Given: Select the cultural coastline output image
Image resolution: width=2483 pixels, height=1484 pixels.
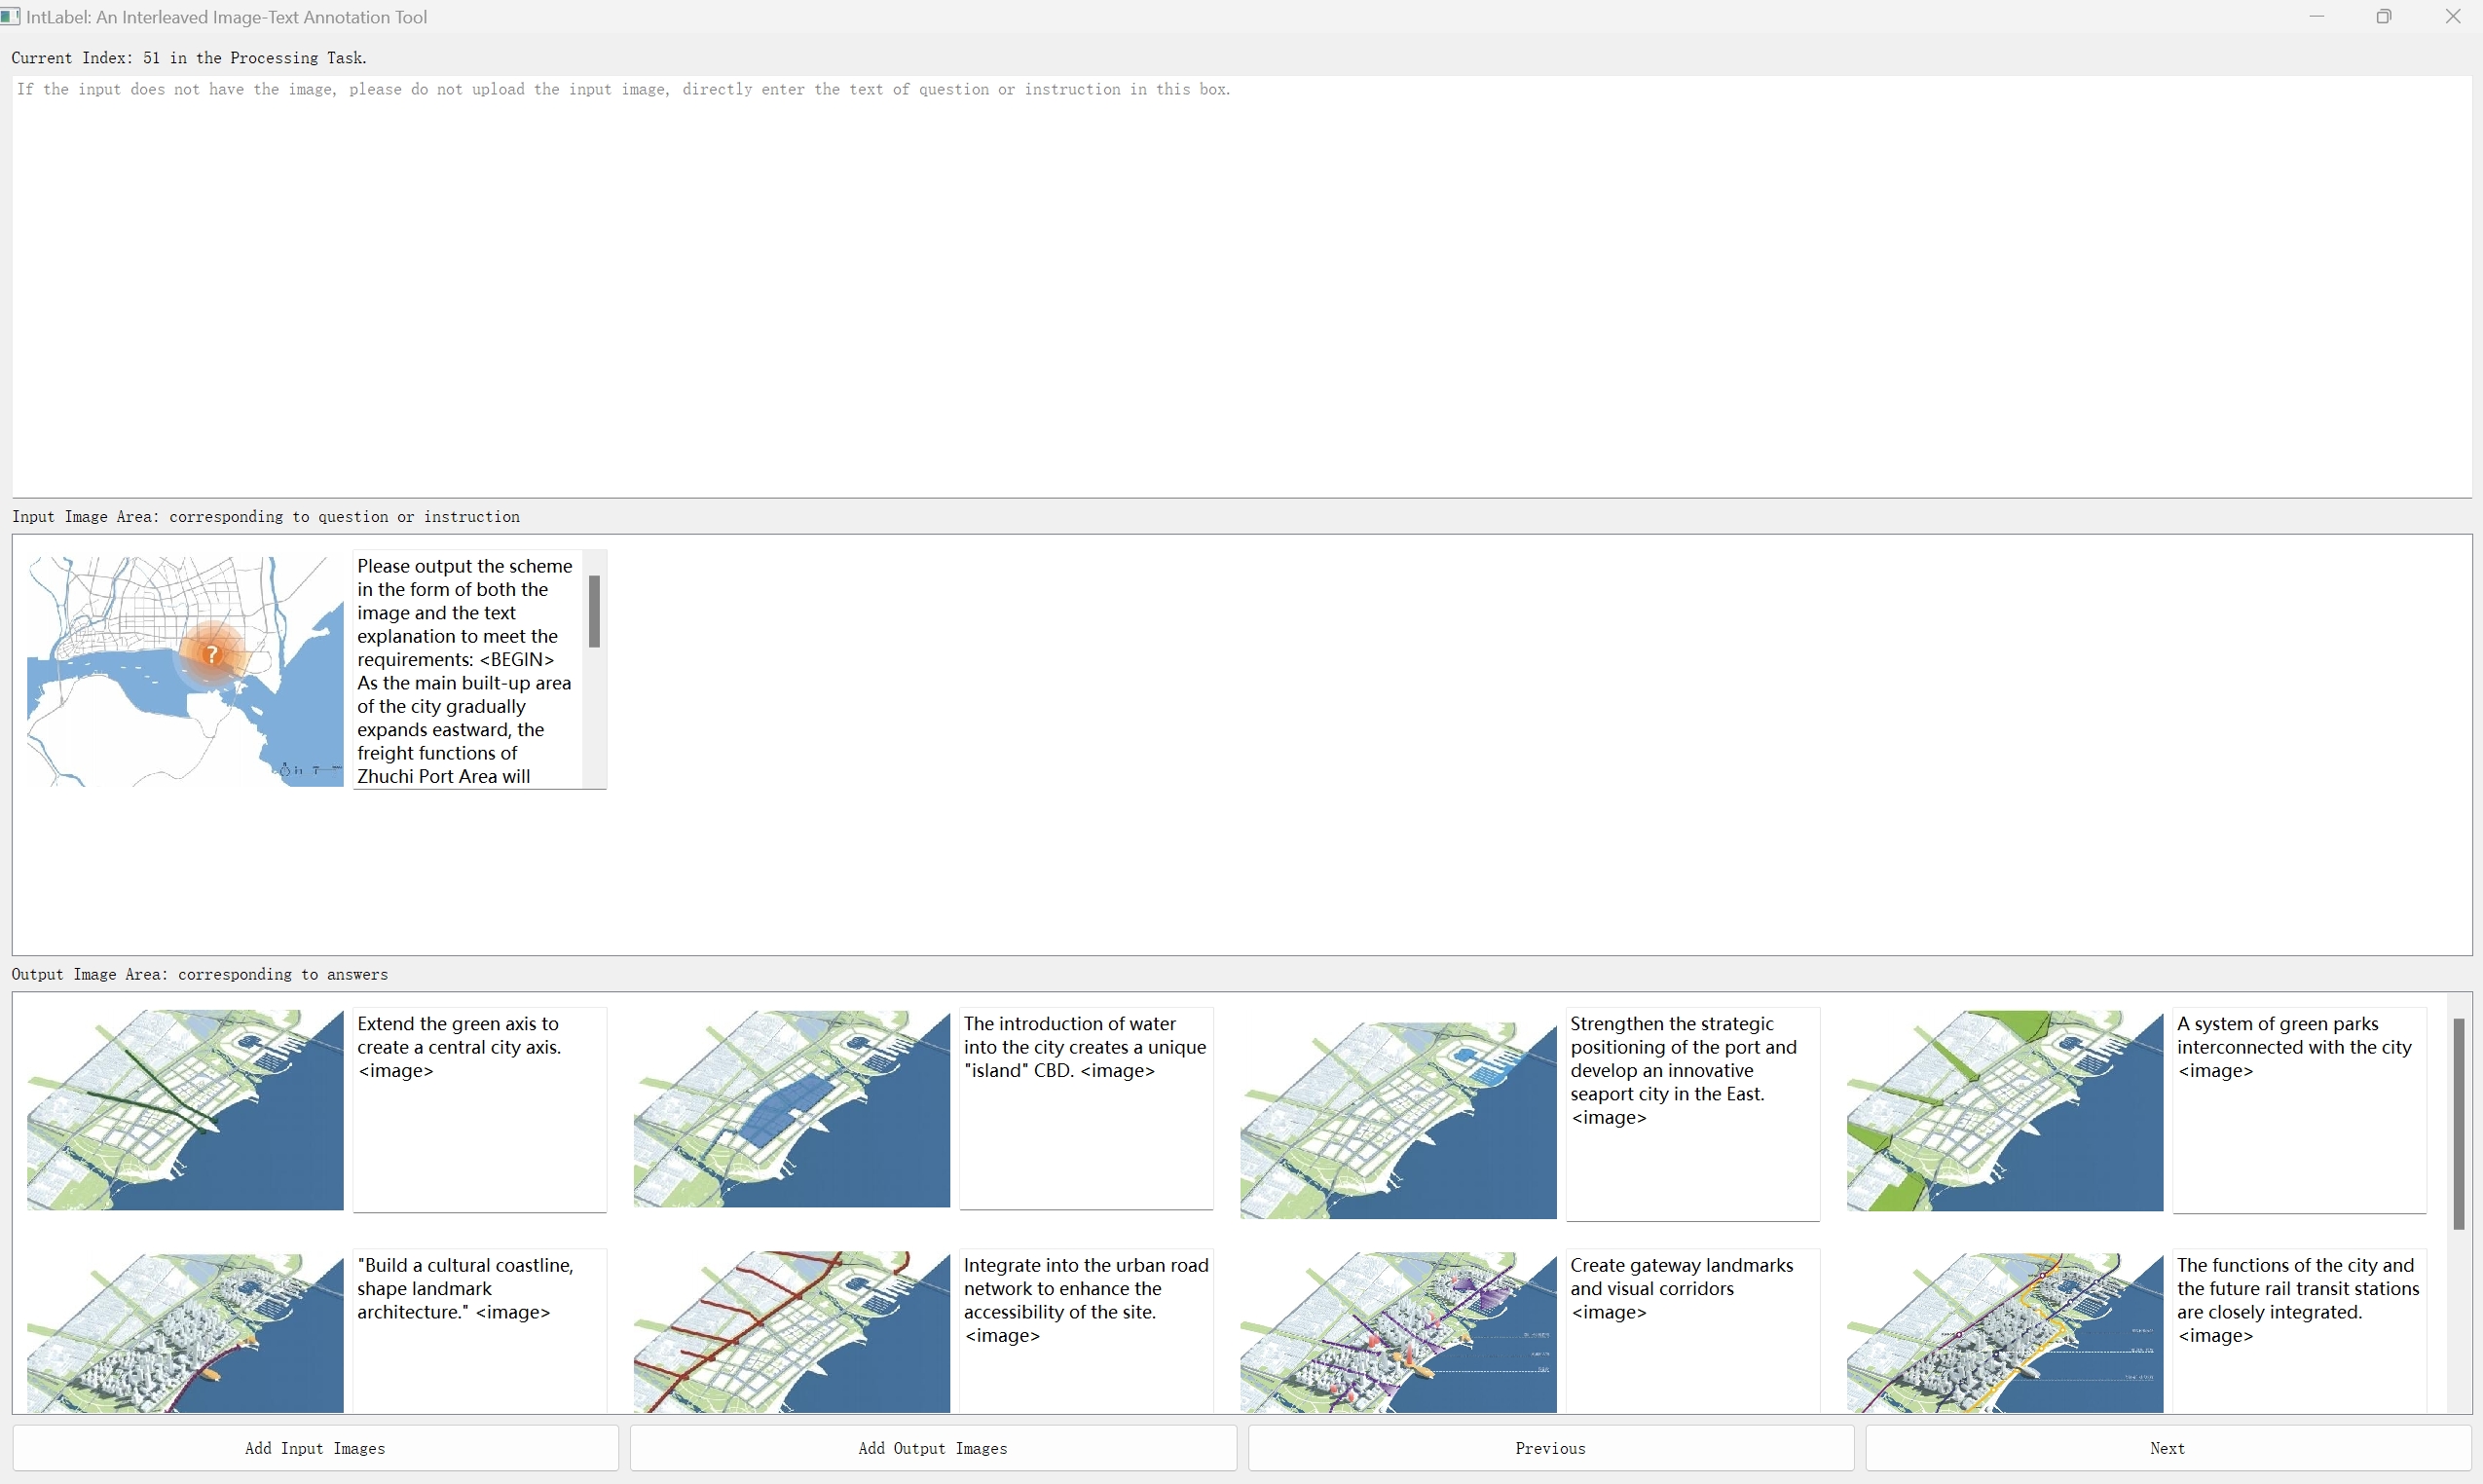Looking at the screenshot, I should point(185,1332).
